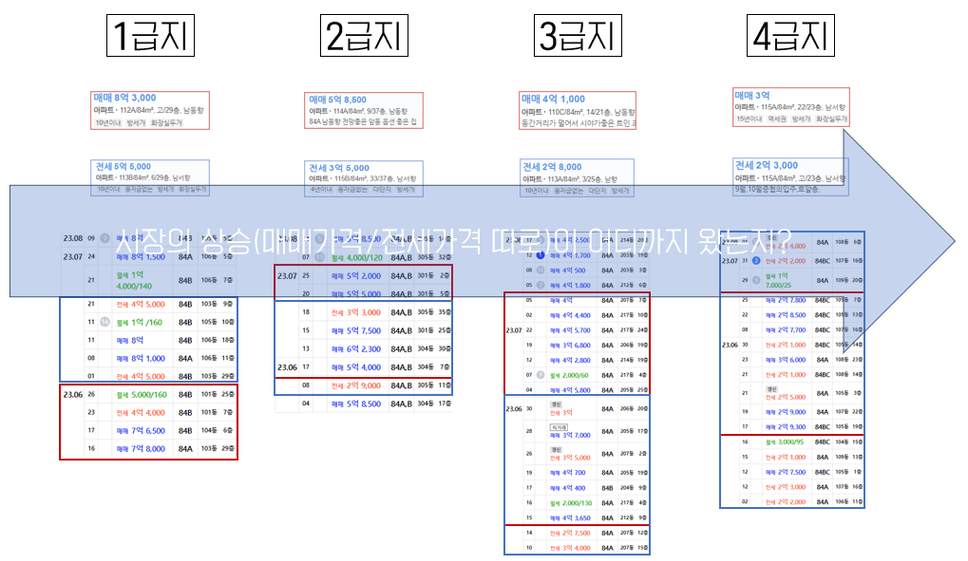The height and width of the screenshot is (561, 968).
Task: Click the 매매 2억 9,000 row
Action: [792, 412]
